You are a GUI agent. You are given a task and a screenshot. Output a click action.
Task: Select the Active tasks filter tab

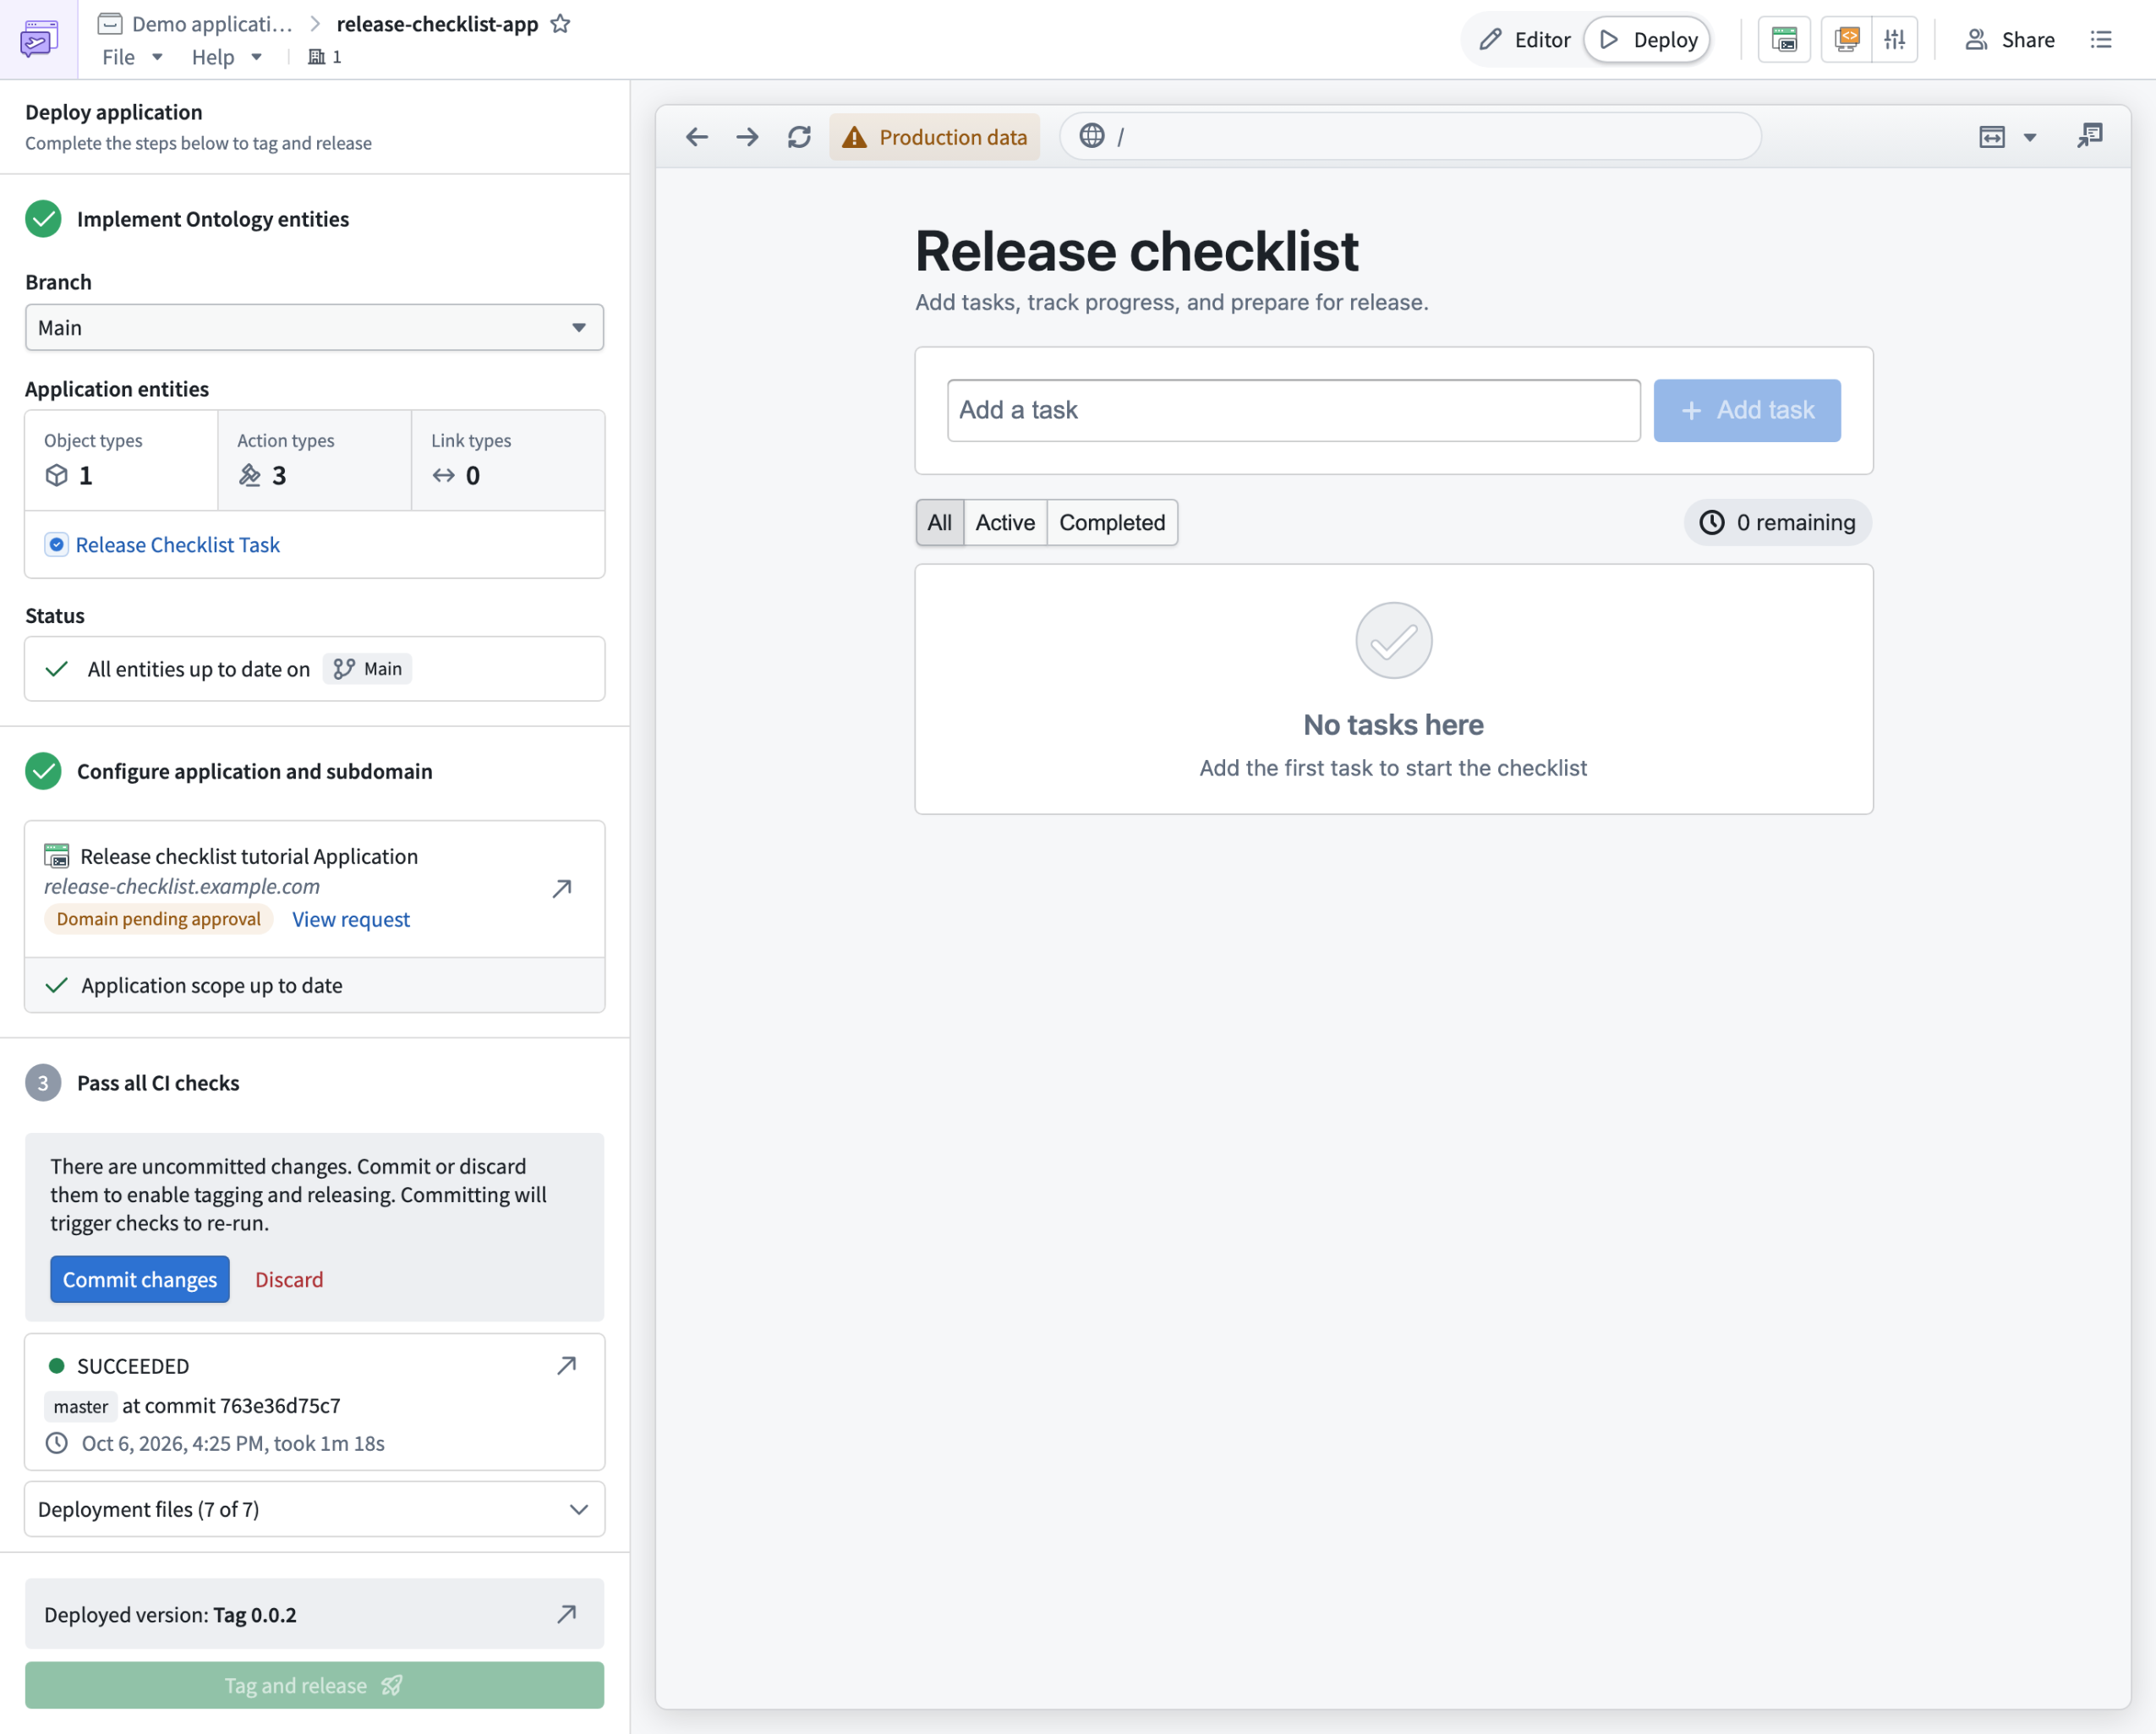(x=1005, y=522)
